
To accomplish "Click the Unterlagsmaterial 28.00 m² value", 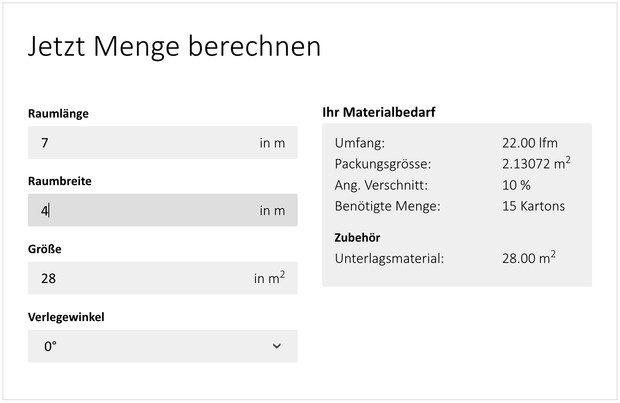I will click(x=529, y=257).
